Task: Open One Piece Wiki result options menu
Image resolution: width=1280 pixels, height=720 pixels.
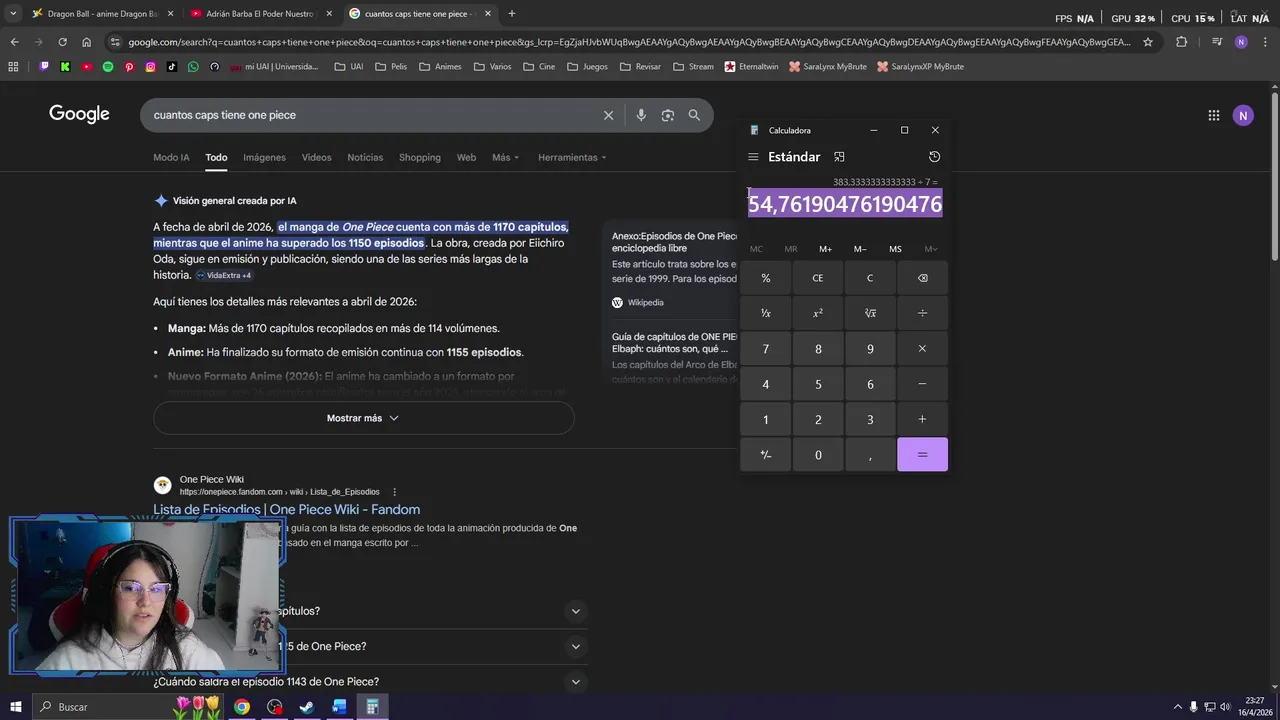Action: pos(394,492)
